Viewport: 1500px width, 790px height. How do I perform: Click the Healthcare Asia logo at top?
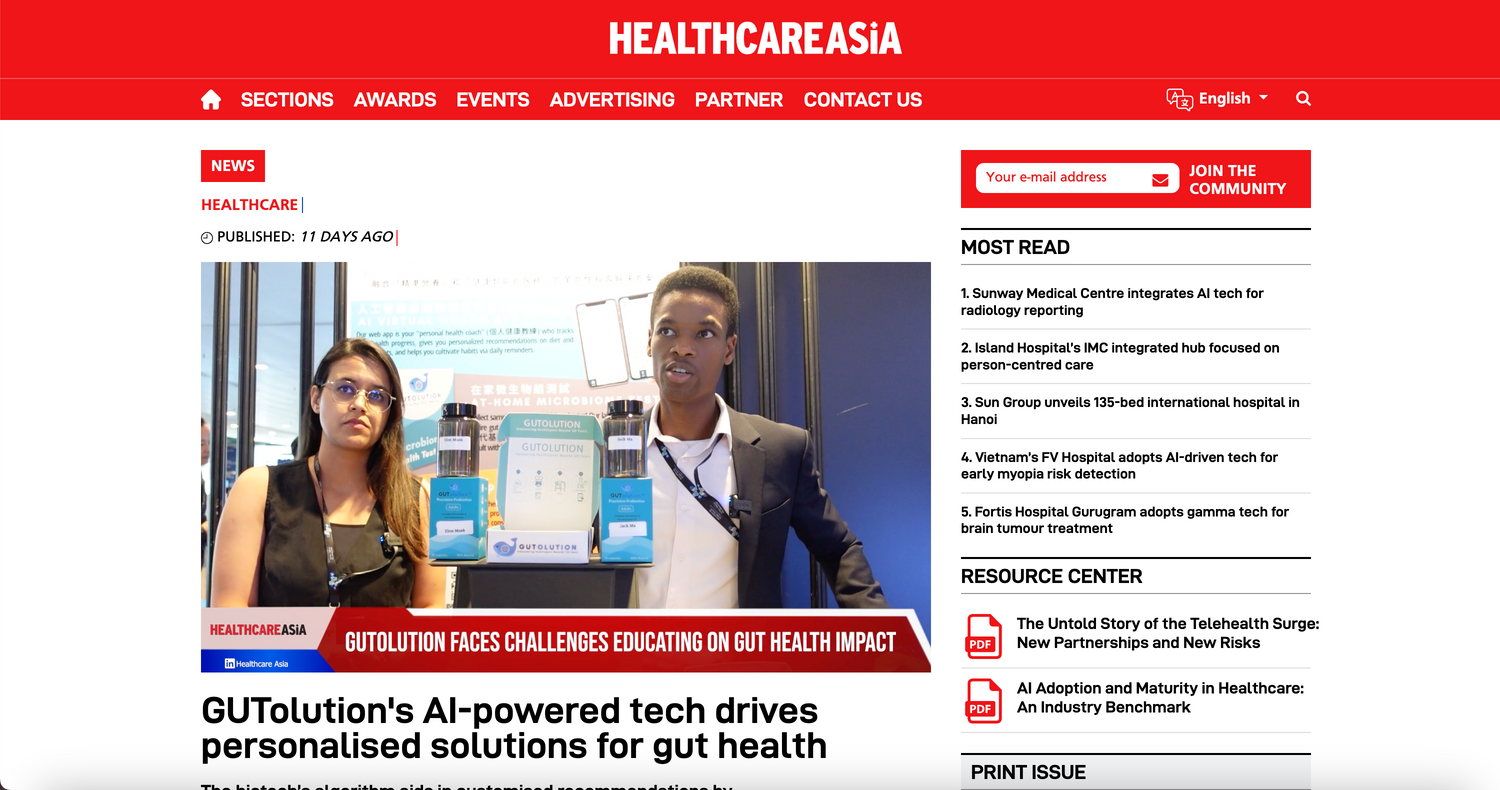(x=755, y=39)
